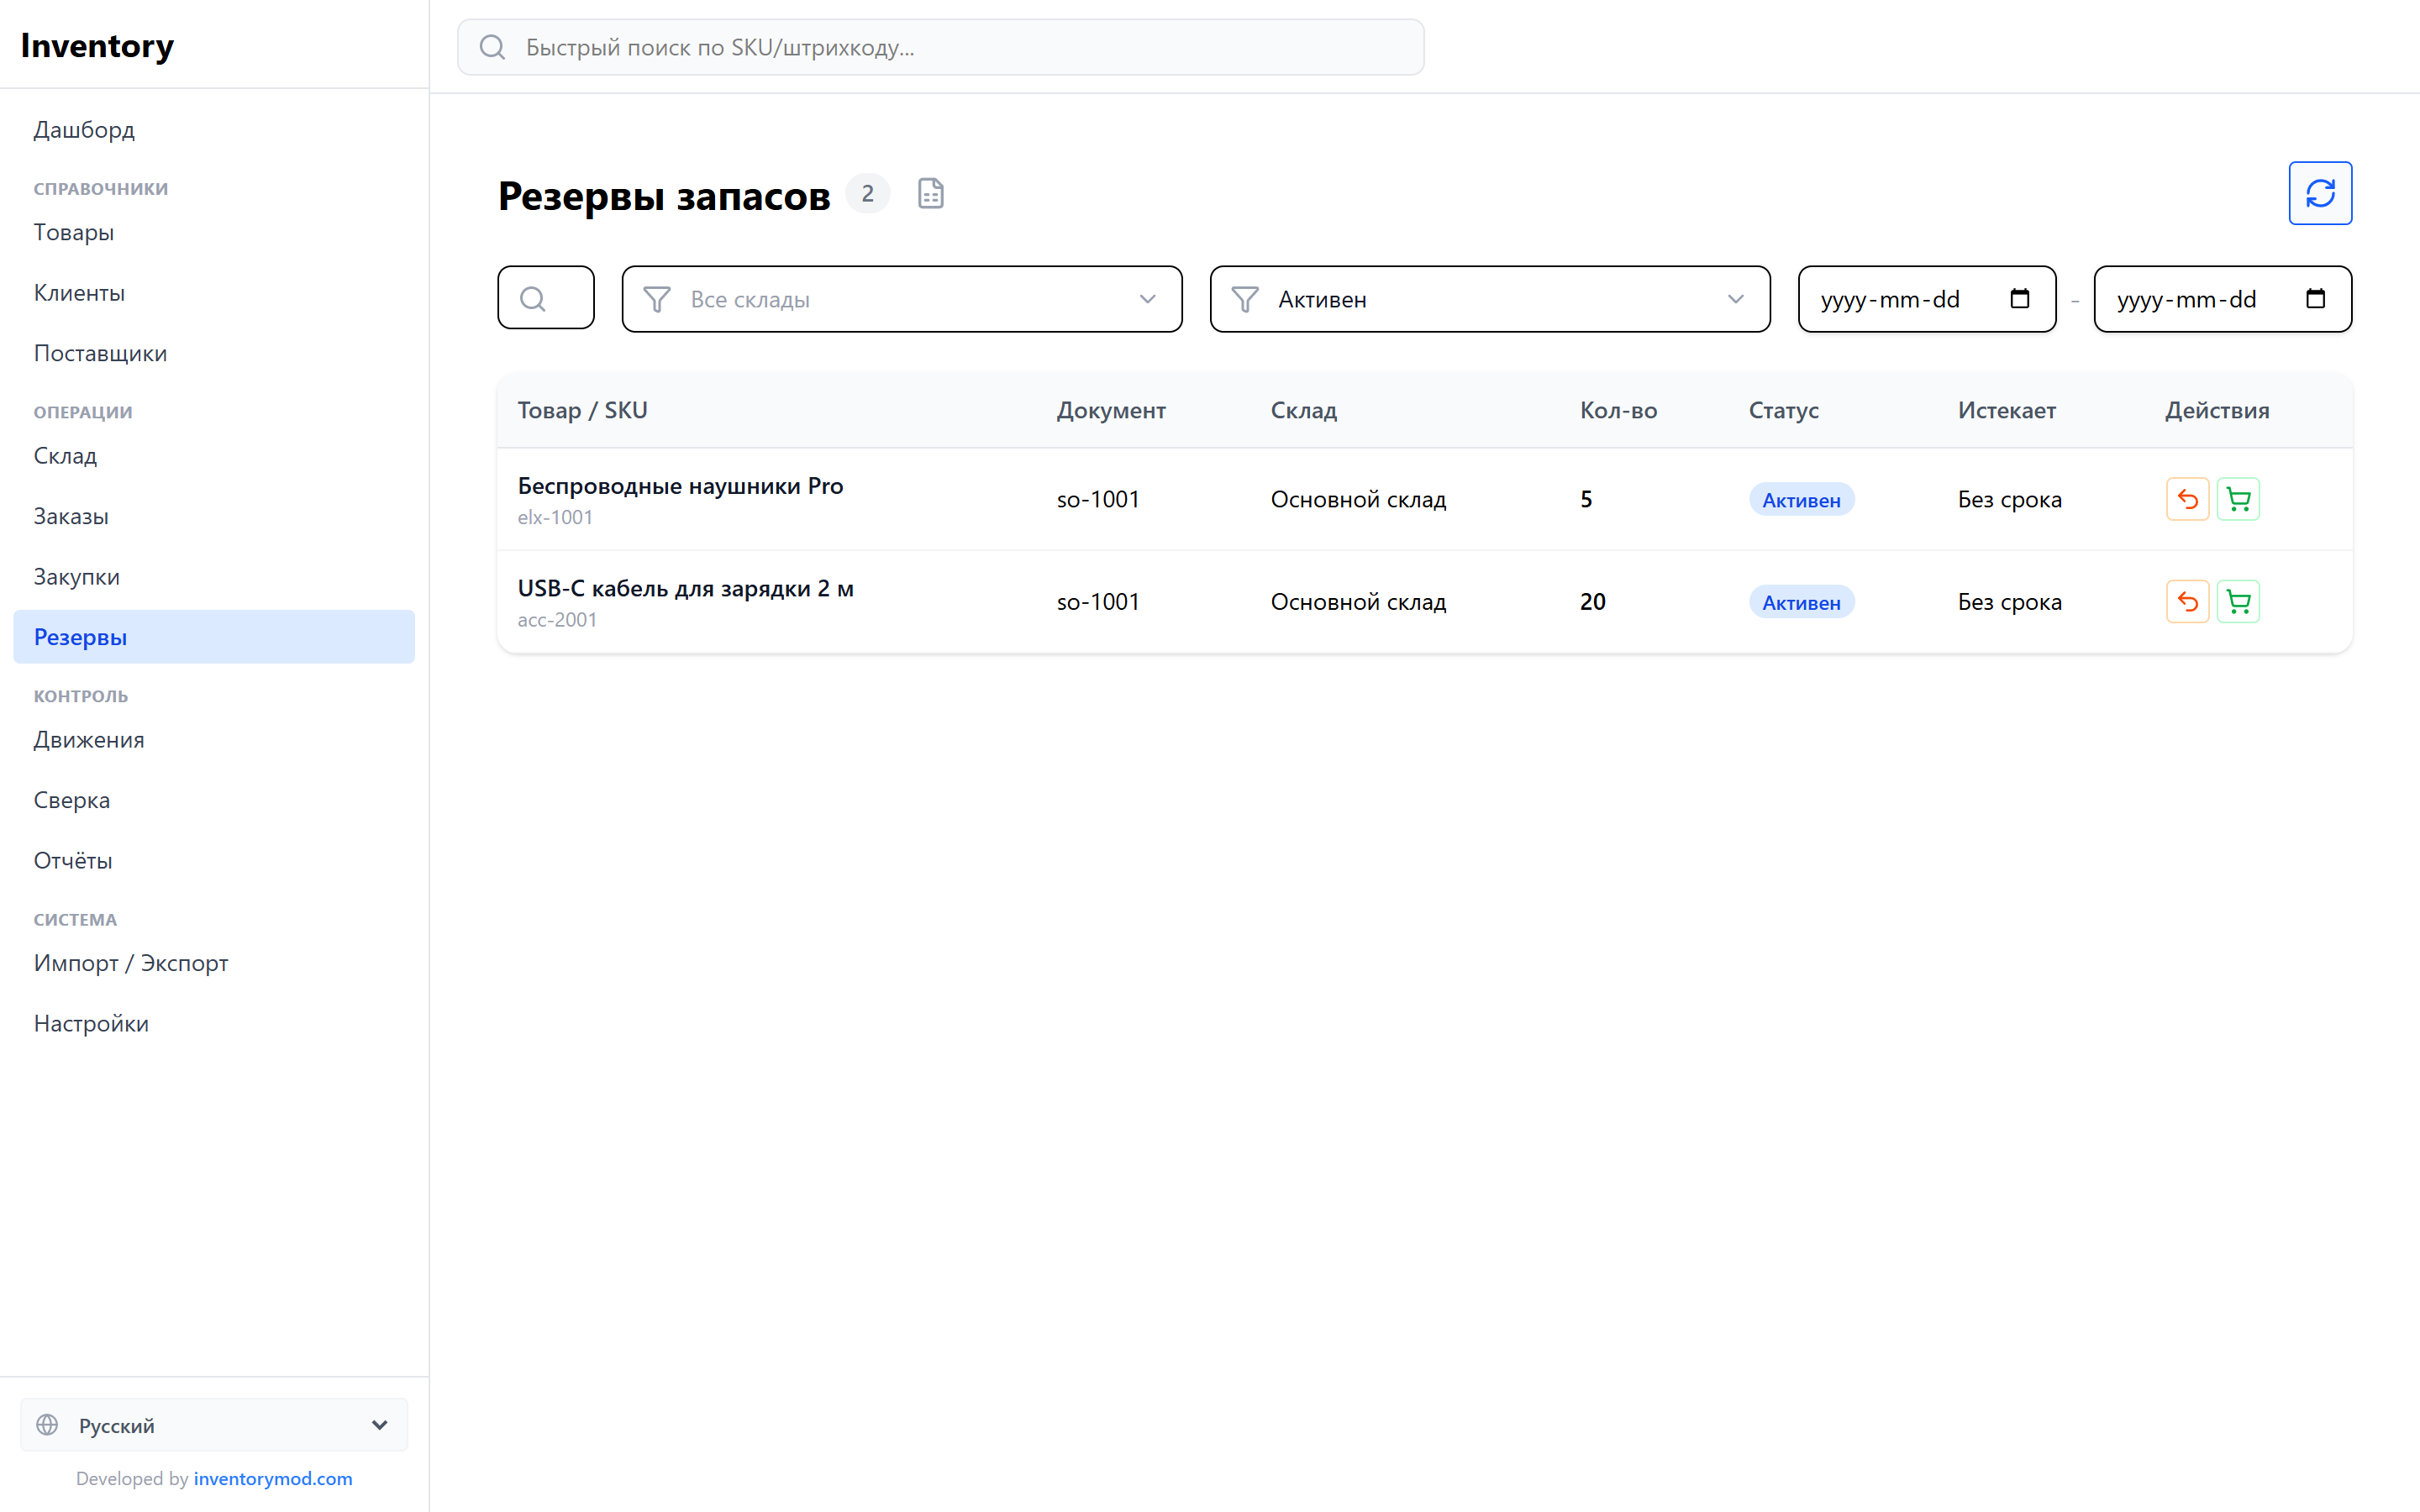Image resolution: width=2420 pixels, height=1512 pixels.
Task: Open the Активен status filter dropdown
Action: [x=1490, y=299]
